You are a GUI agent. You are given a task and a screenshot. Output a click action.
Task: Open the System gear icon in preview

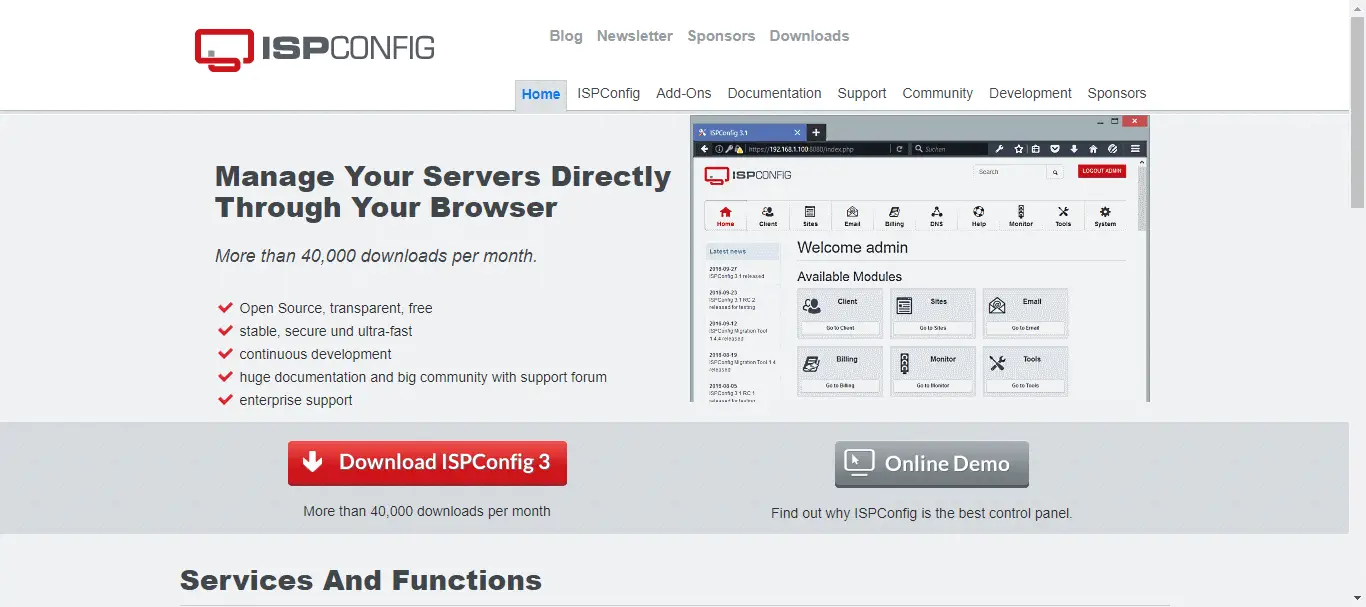[x=1105, y=212]
